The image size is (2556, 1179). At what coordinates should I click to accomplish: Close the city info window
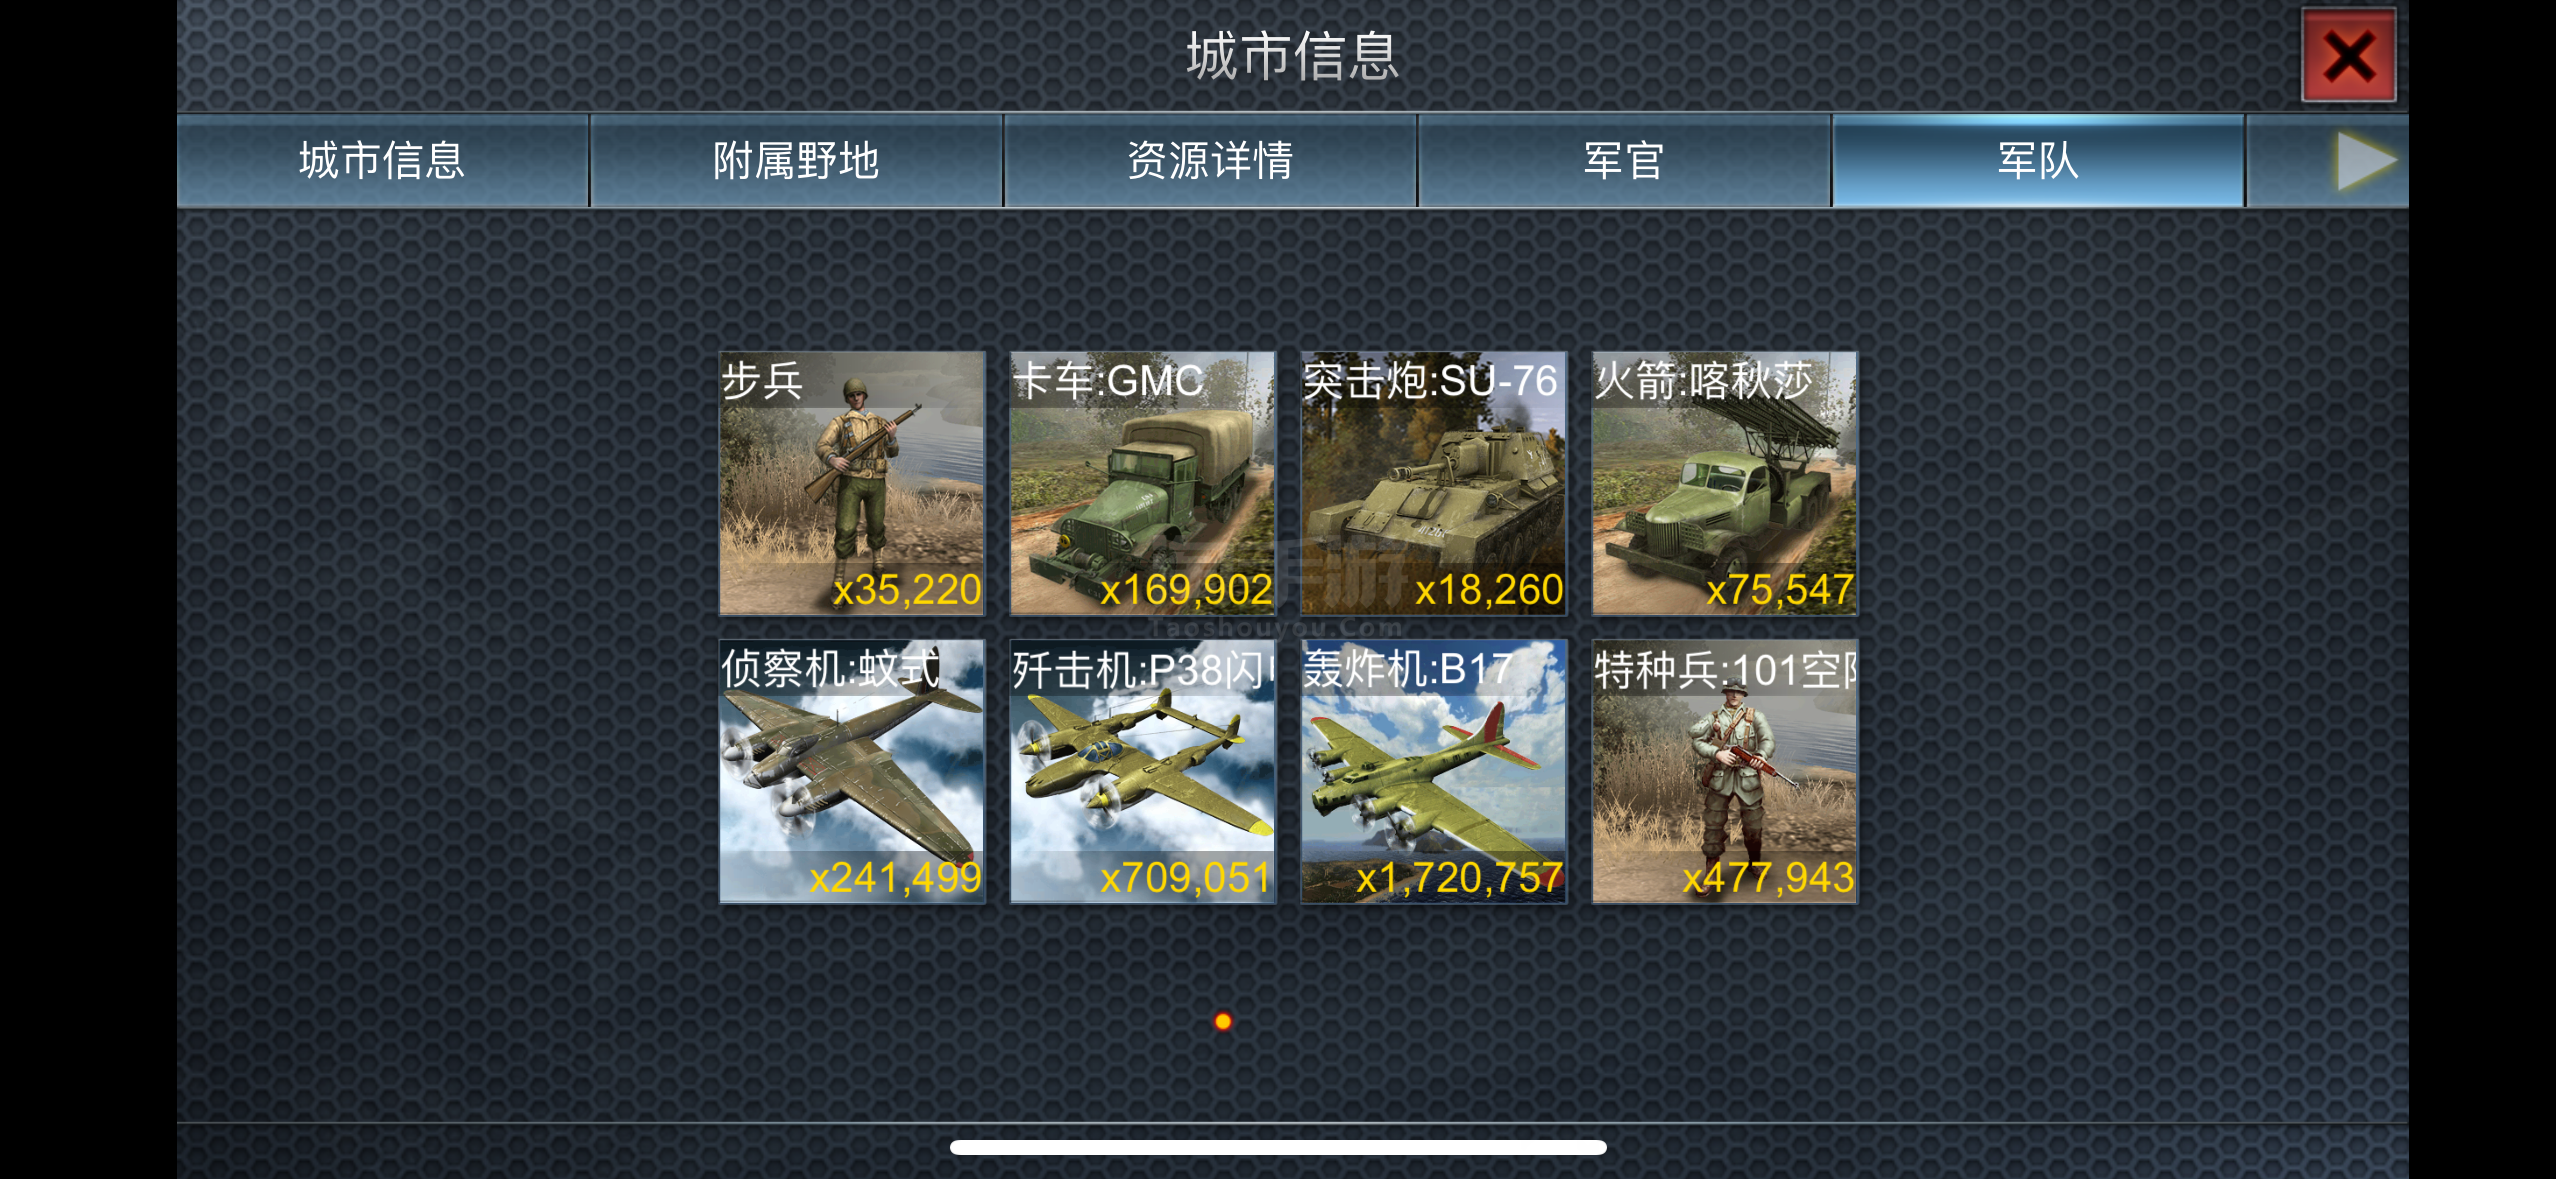(x=2348, y=55)
